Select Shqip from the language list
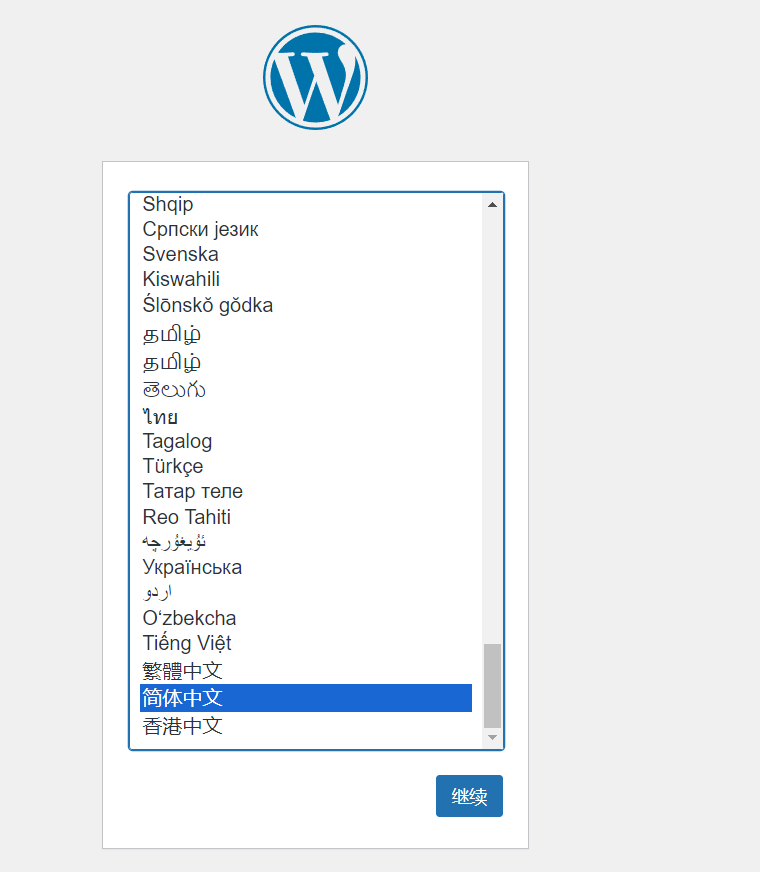The image size is (760, 872). [x=168, y=204]
